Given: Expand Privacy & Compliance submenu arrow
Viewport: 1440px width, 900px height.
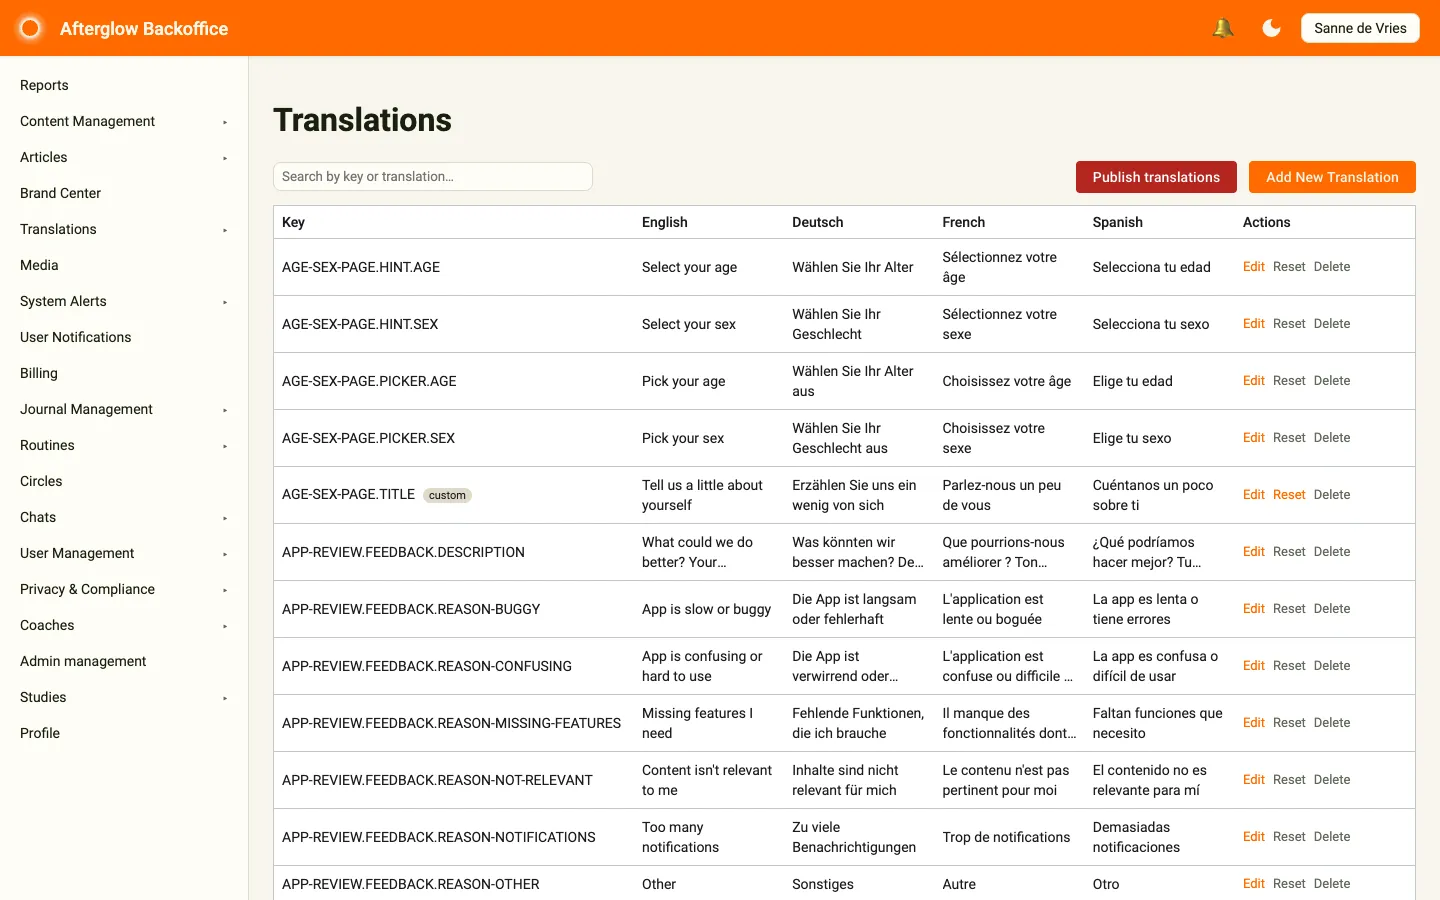Looking at the screenshot, I should pyautogui.click(x=225, y=590).
